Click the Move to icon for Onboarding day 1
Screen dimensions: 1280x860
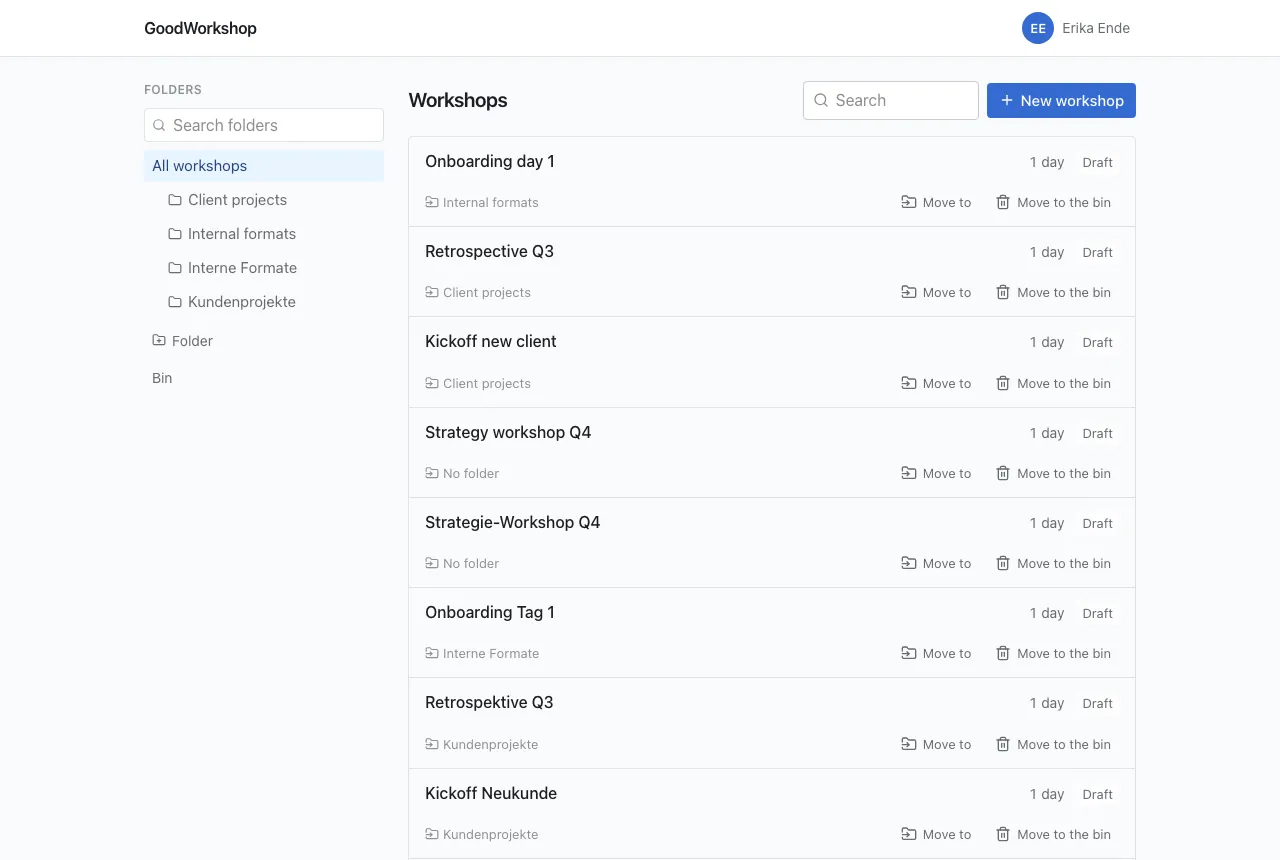[x=909, y=202]
